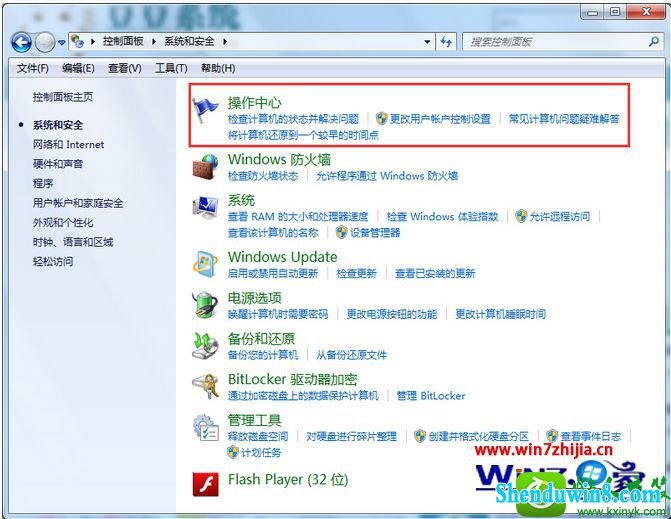Open the Windows 防火墙 heading link
The width and height of the screenshot is (671, 519).
click(x=279, y=160)
